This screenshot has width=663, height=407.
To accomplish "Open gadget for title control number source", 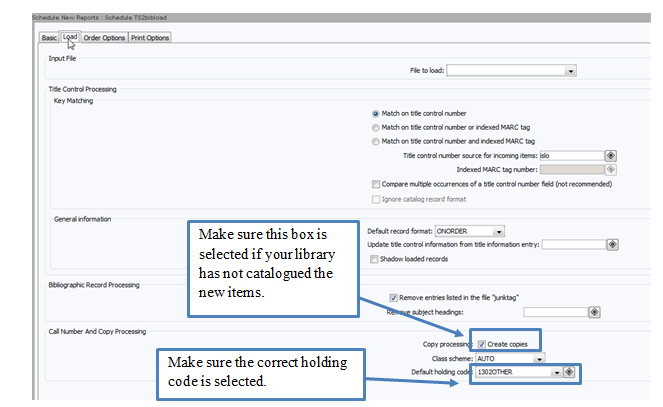I will tap(611, 156).
